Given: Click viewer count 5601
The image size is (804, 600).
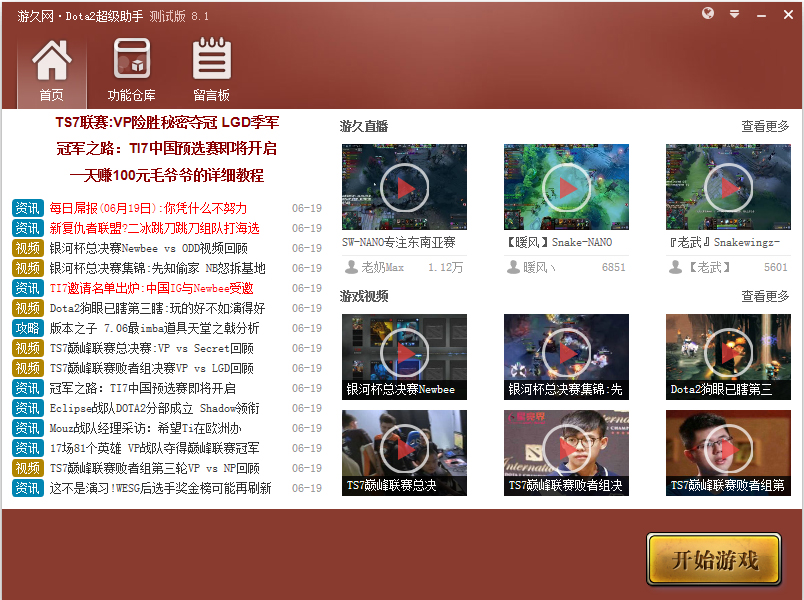Looking at the screenshot, I should (775, 267).
